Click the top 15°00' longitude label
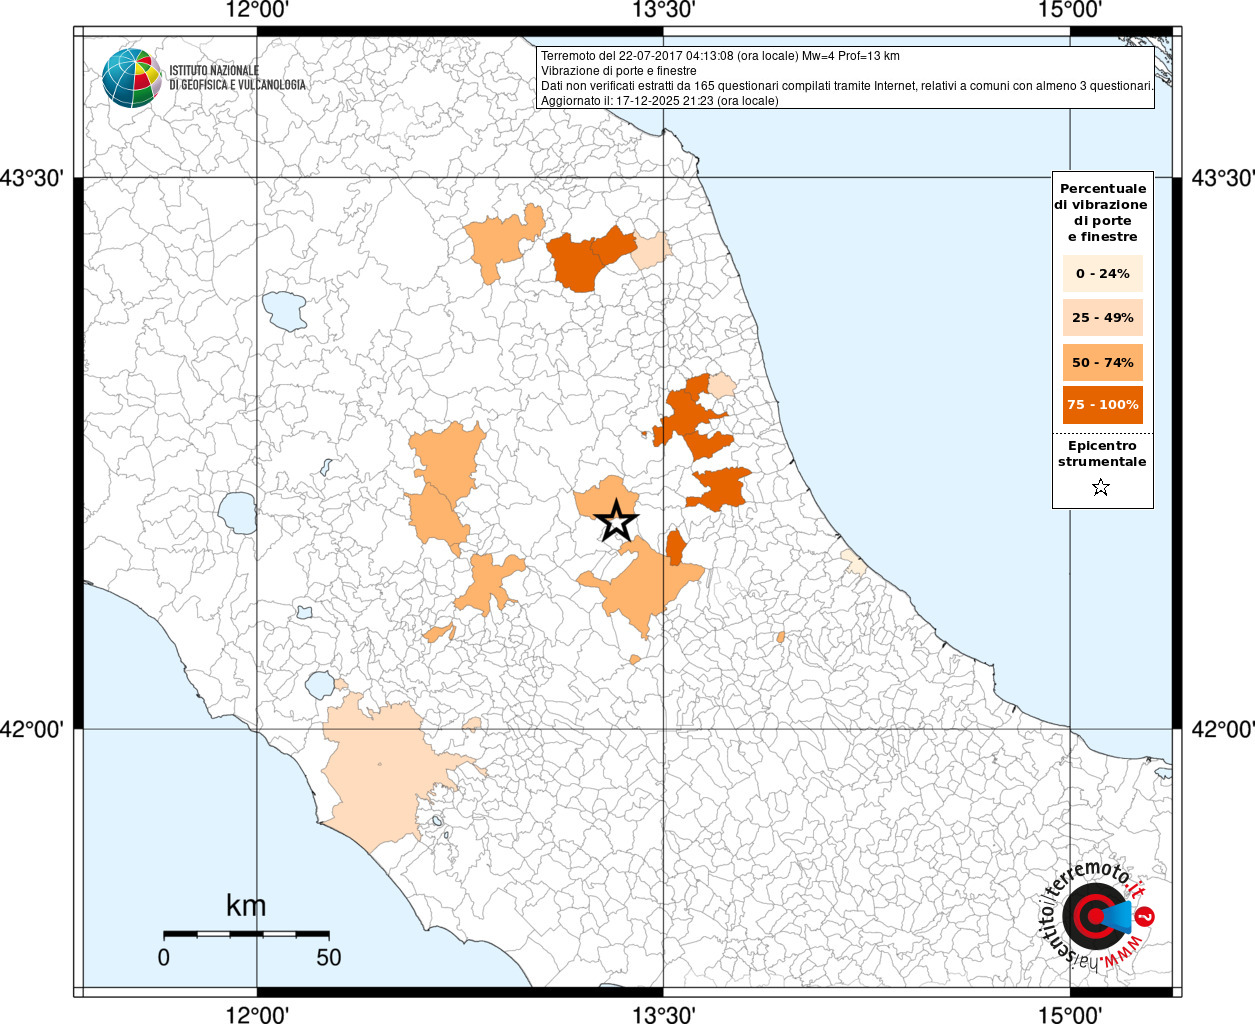The height and width of the screenshot is (1024, 1255). click(1070, 10)
